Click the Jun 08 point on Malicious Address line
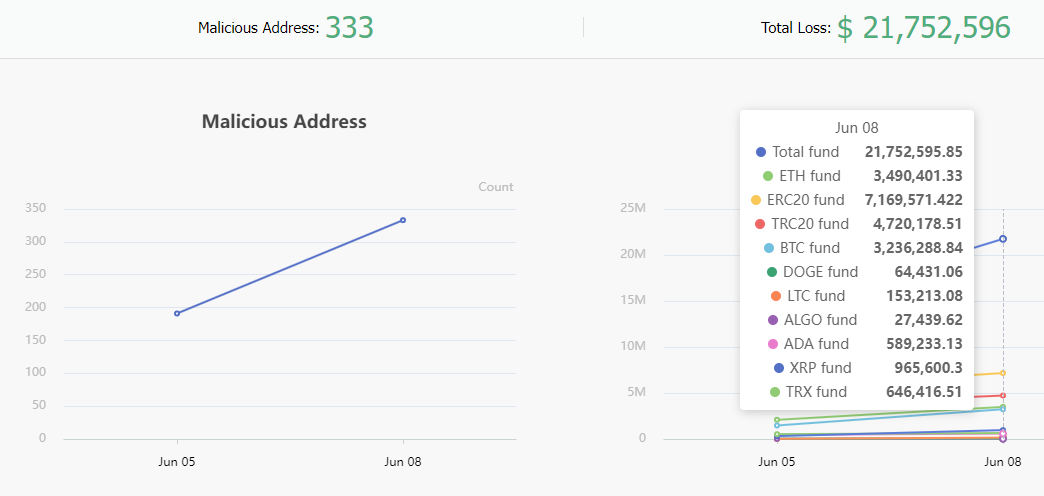Image resolution: width=1044 pixels, height=496 pixels. click(403, 220)
